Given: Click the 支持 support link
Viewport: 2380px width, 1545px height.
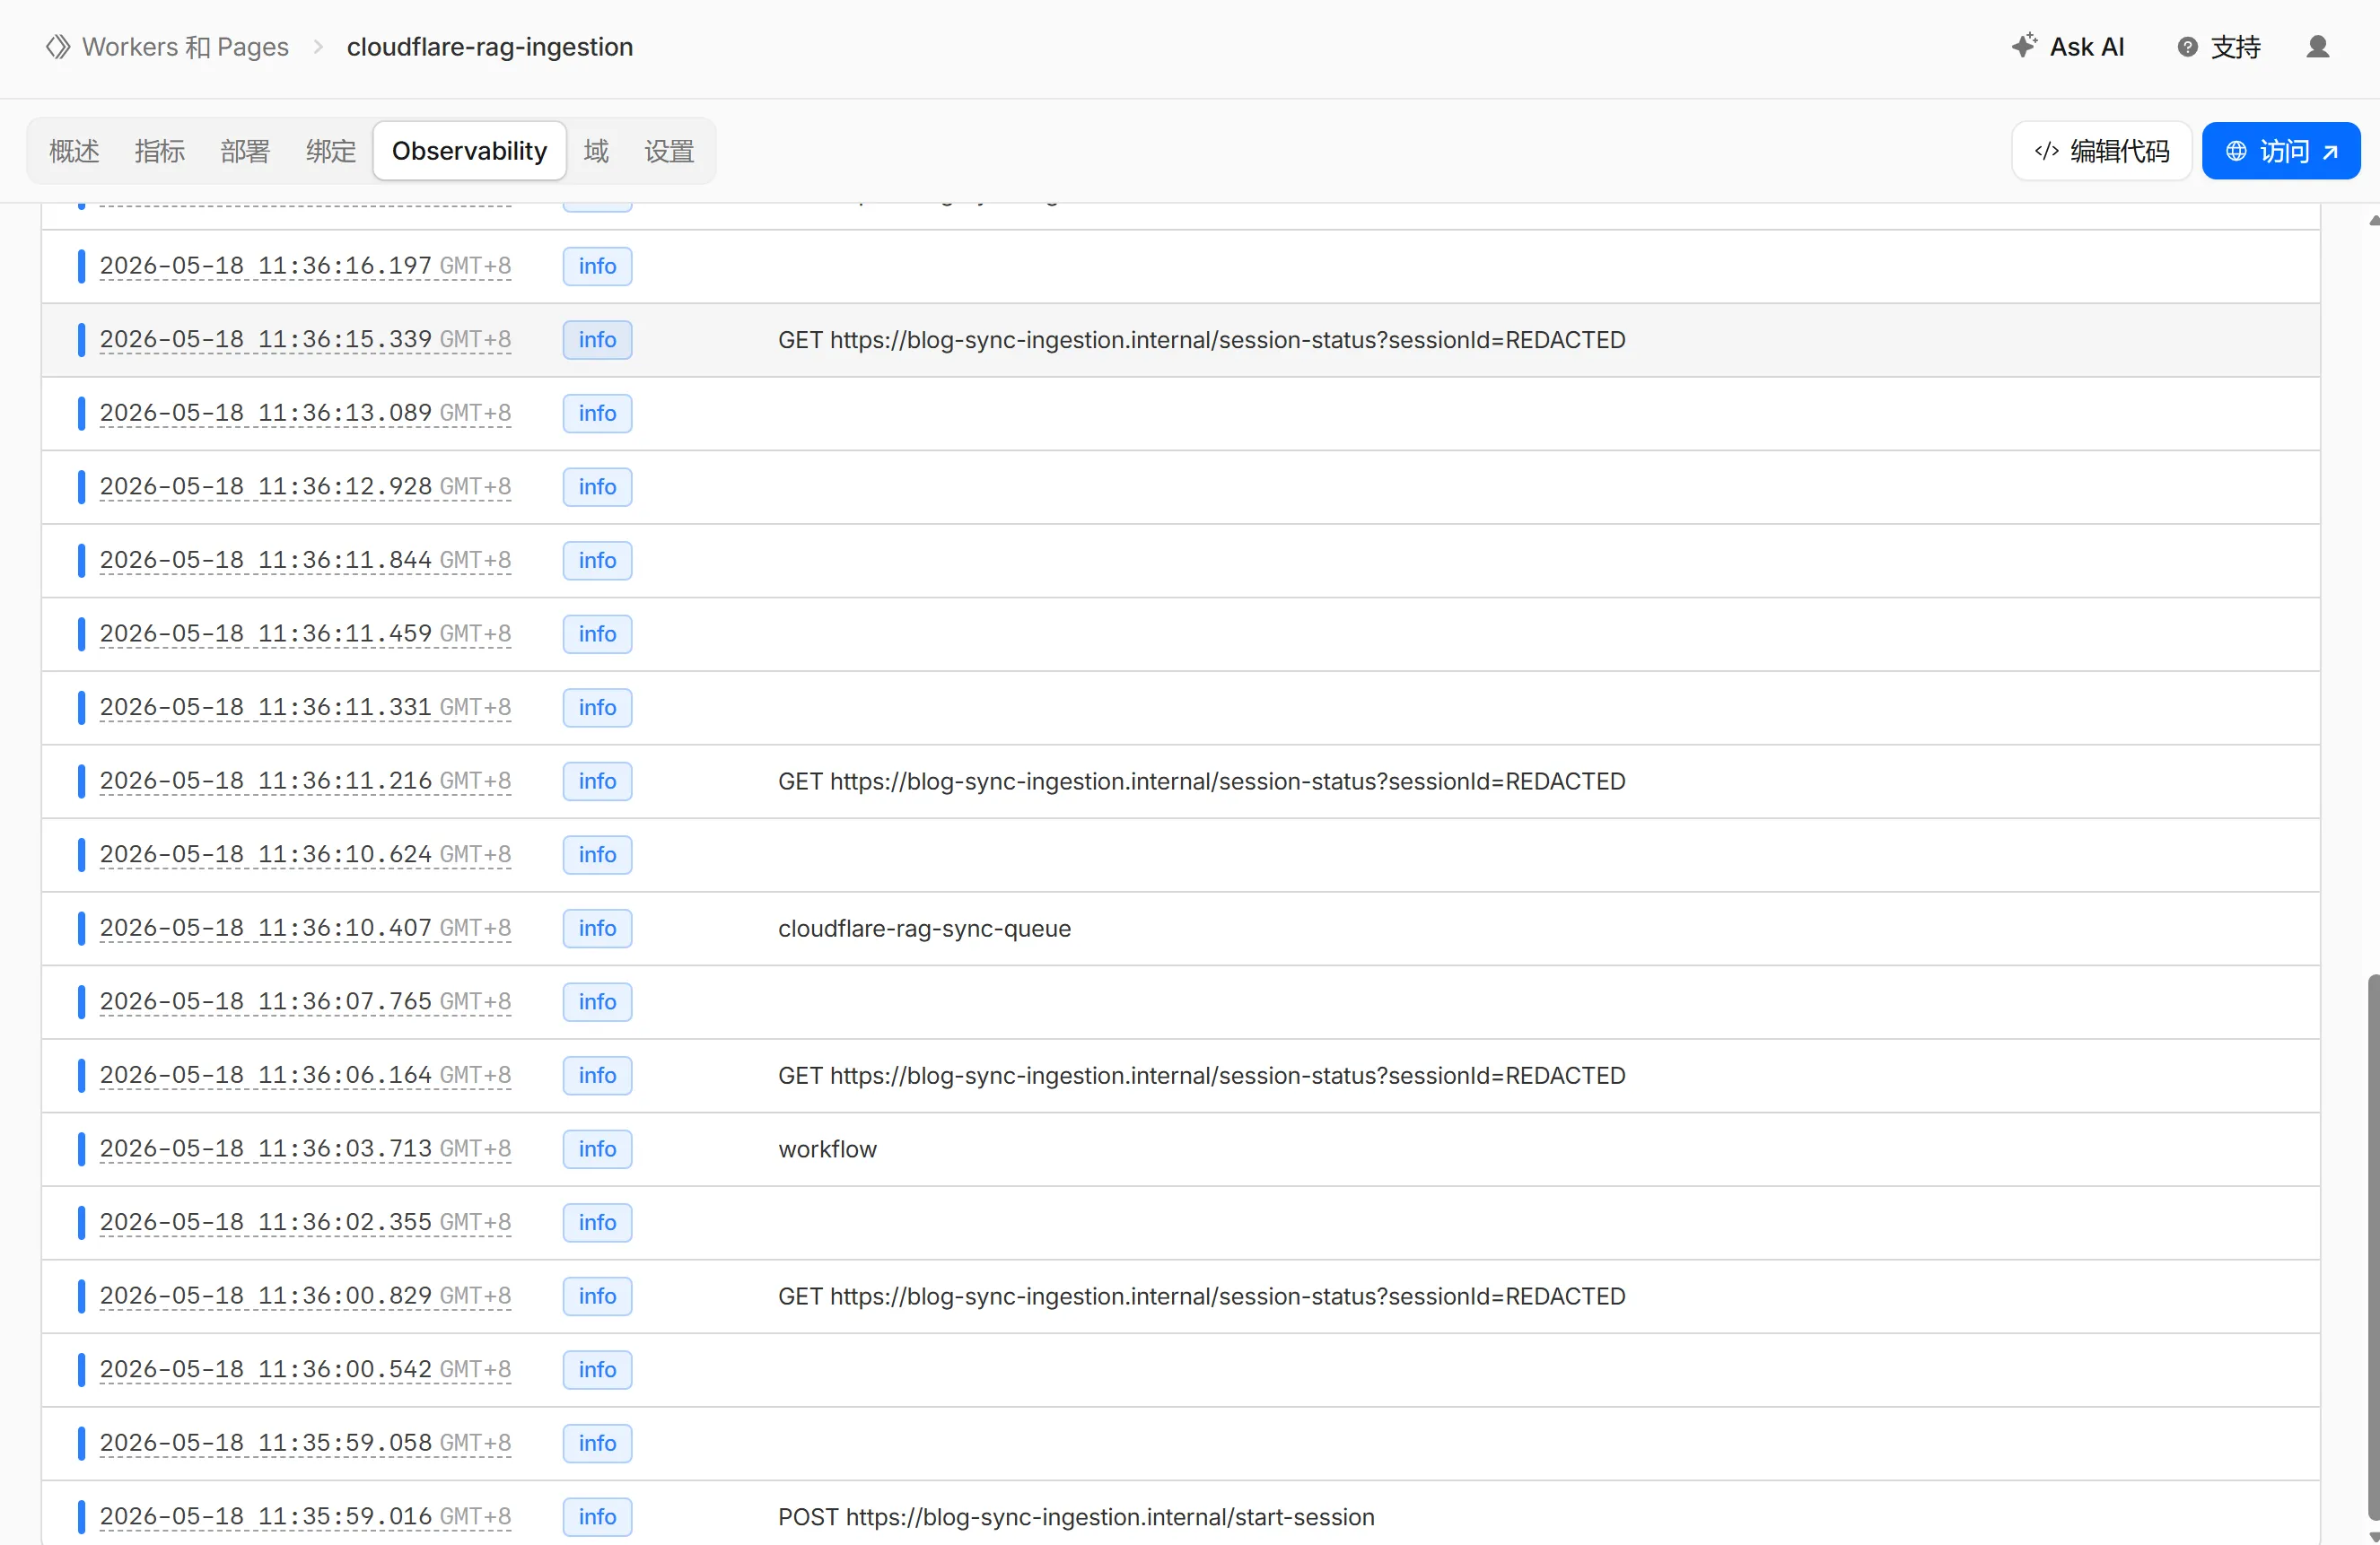Looking at the screenshot, I should pos(2236,47).
